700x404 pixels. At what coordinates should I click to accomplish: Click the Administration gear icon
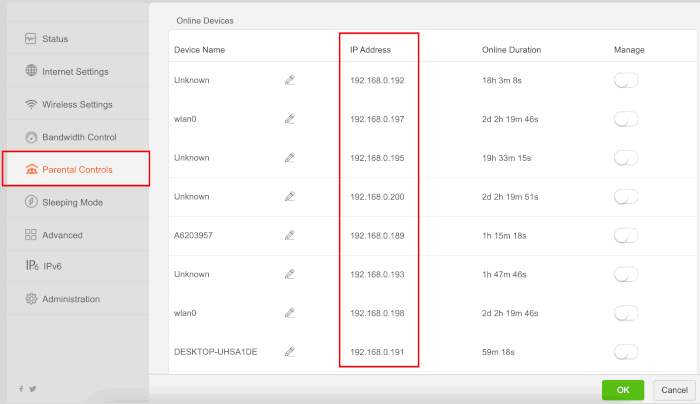point(31,299)
